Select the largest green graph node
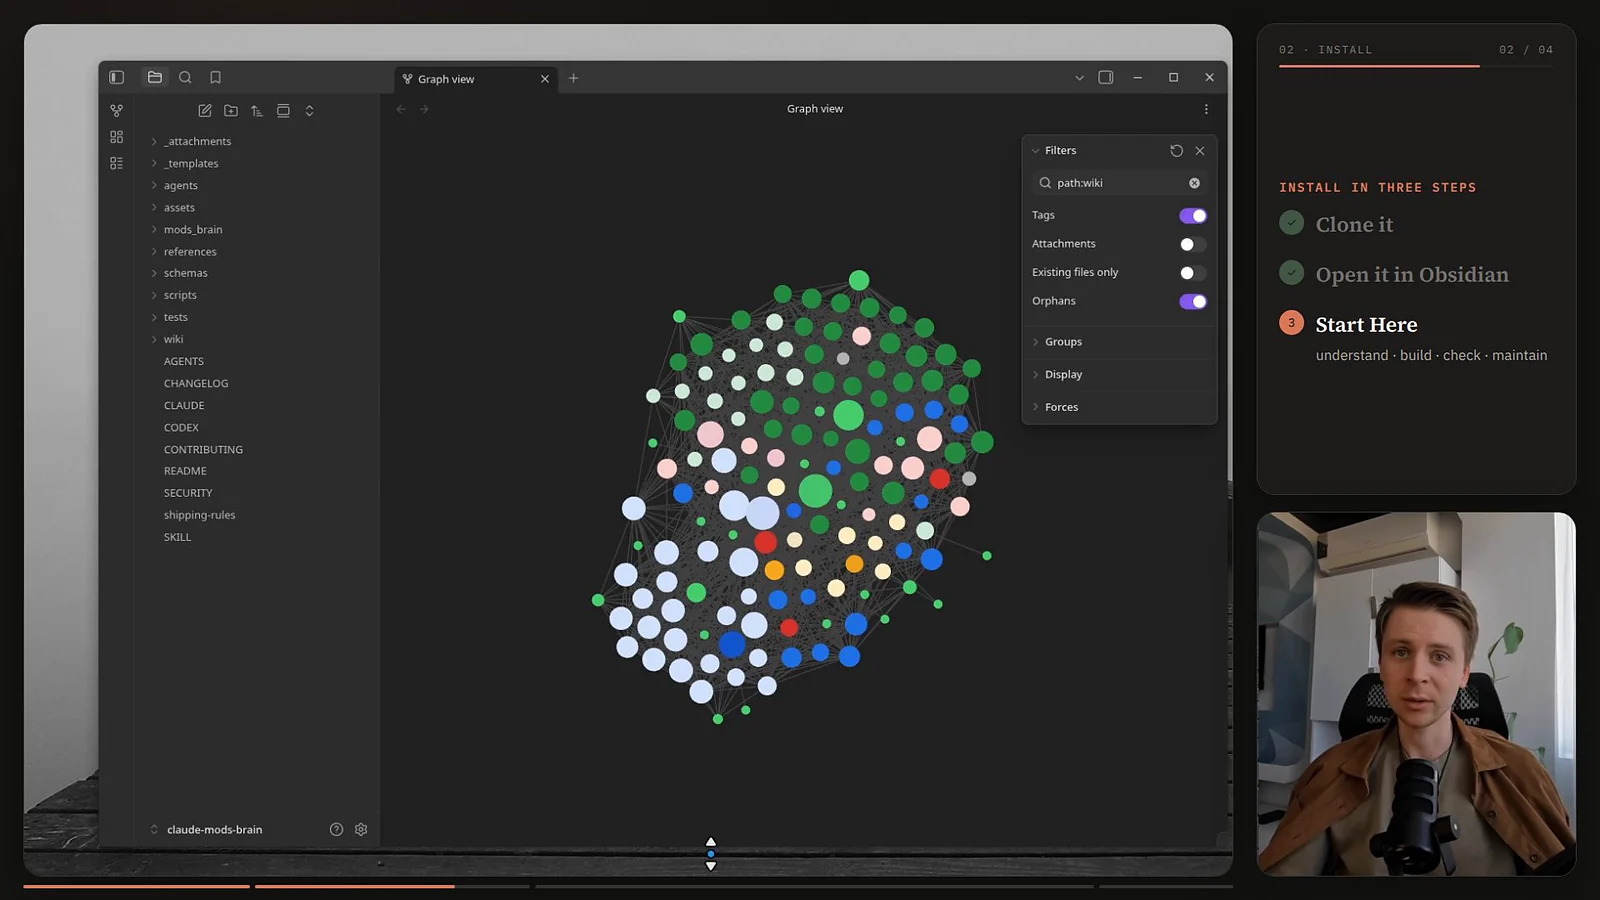 point(815,491)
